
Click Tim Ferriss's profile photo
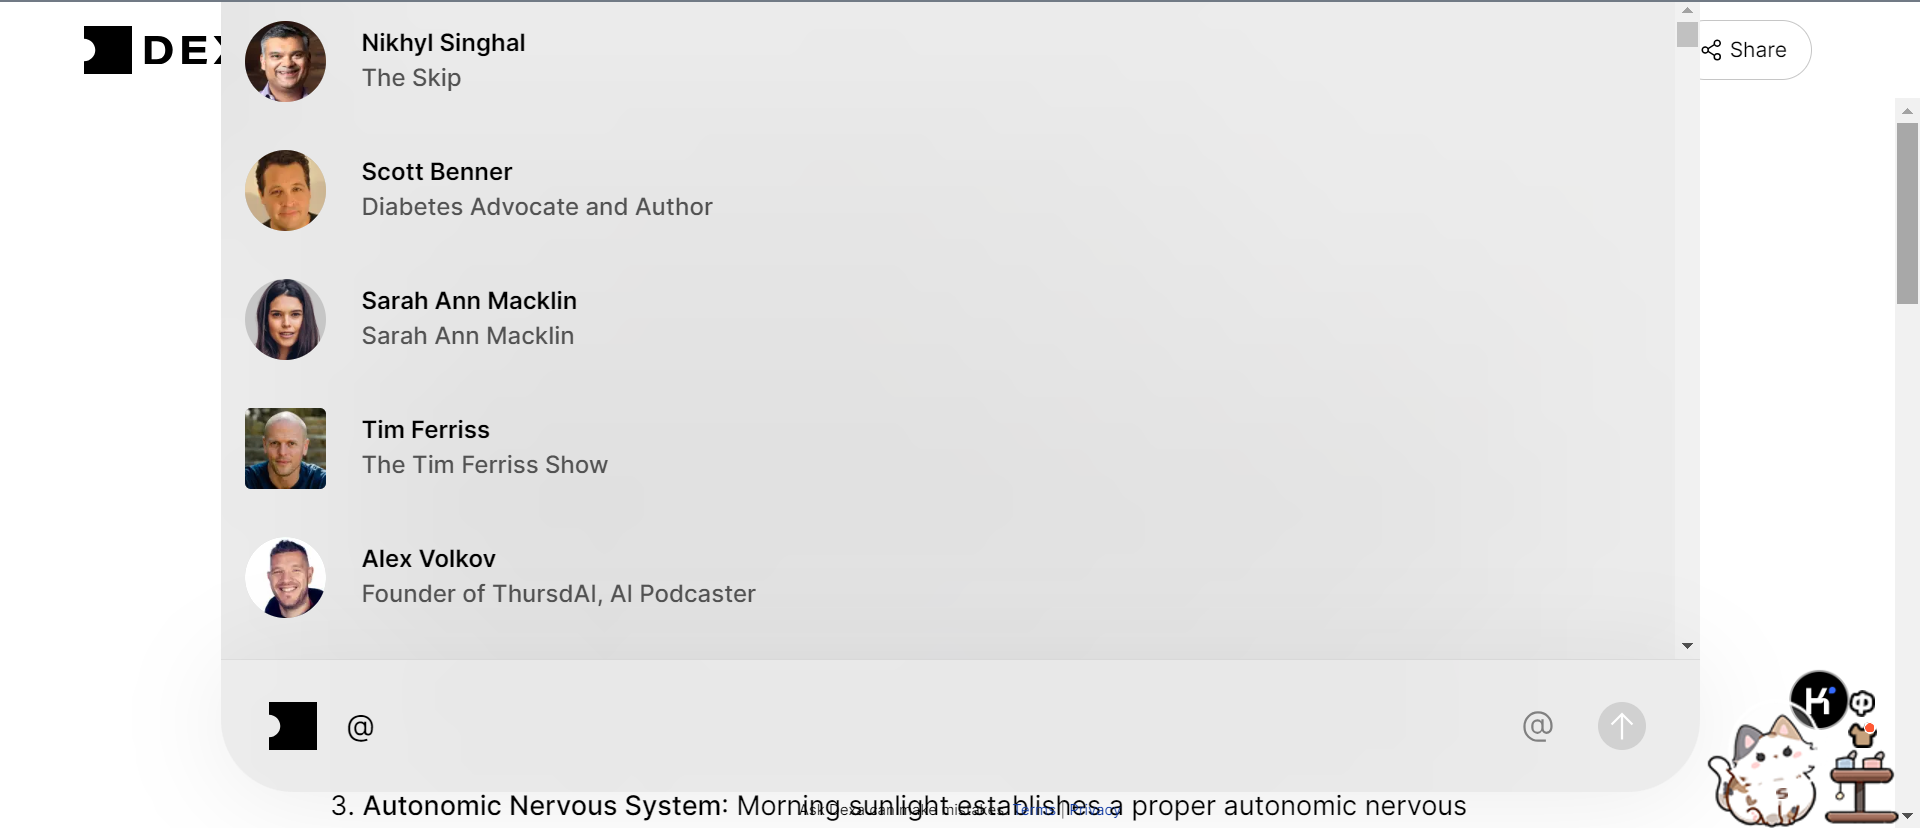(x=285, y=448)
